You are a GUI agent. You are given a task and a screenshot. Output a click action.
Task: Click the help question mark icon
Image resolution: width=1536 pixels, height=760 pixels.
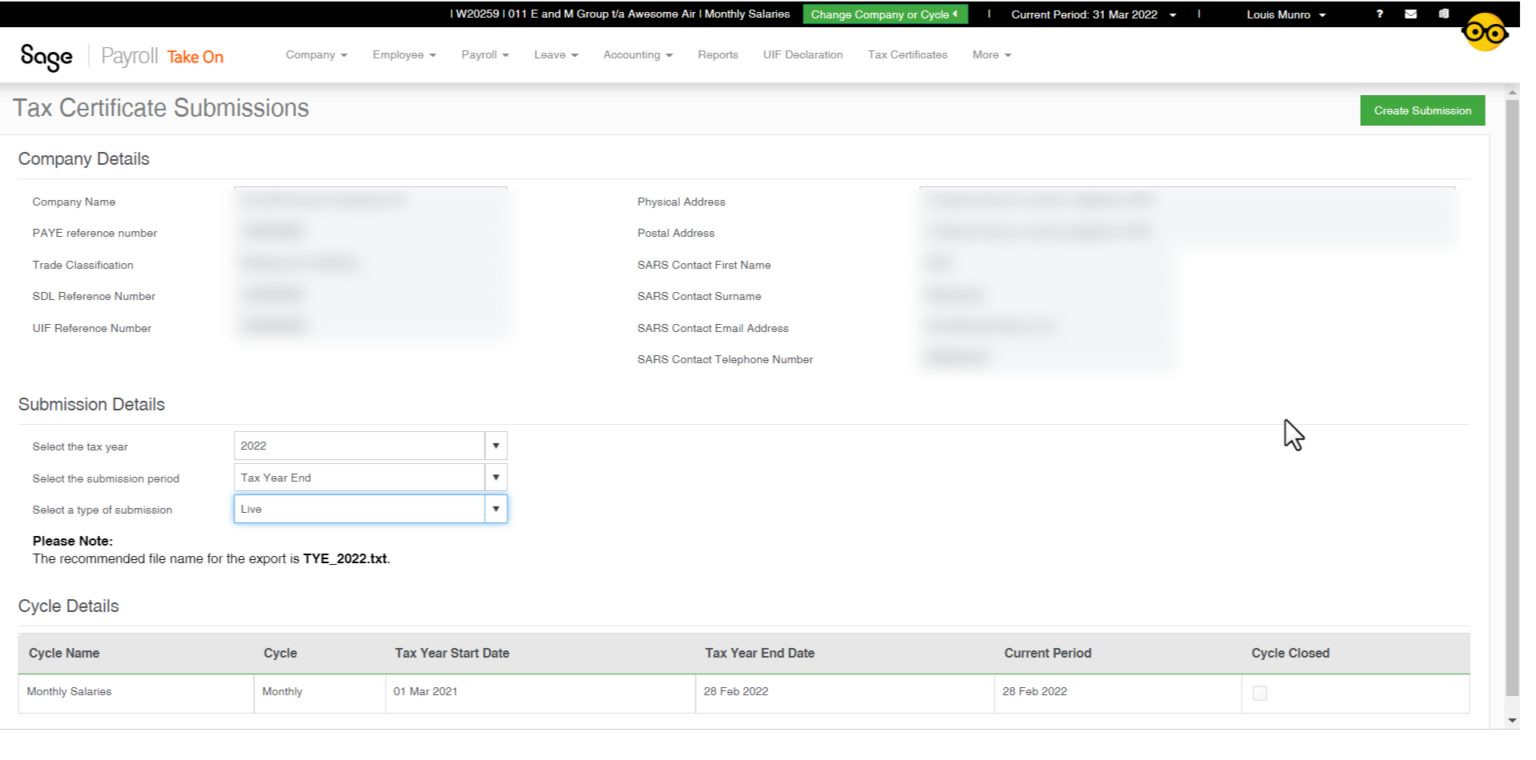(x=1380, y=14)
